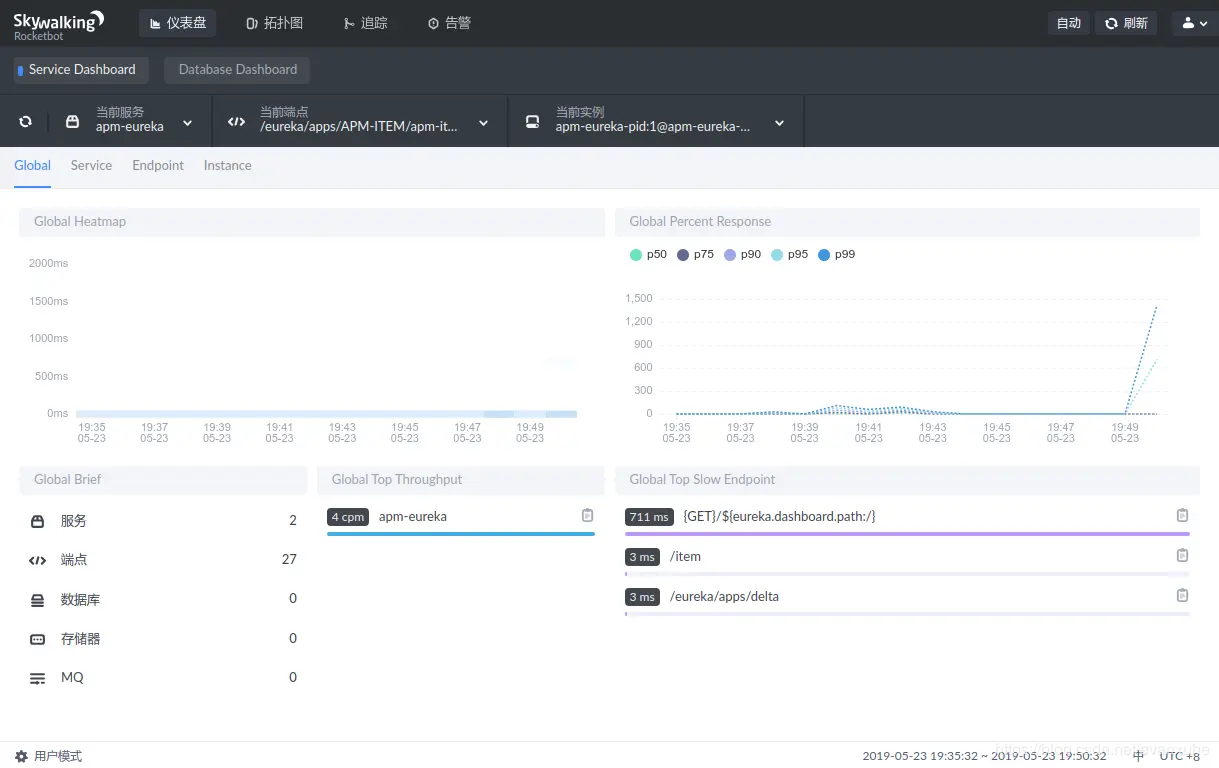Copy the eureka.dashboard.path endpoint with clipboard icon
The height and width of the screenshot is (768, 1219).
(1182, 516)
